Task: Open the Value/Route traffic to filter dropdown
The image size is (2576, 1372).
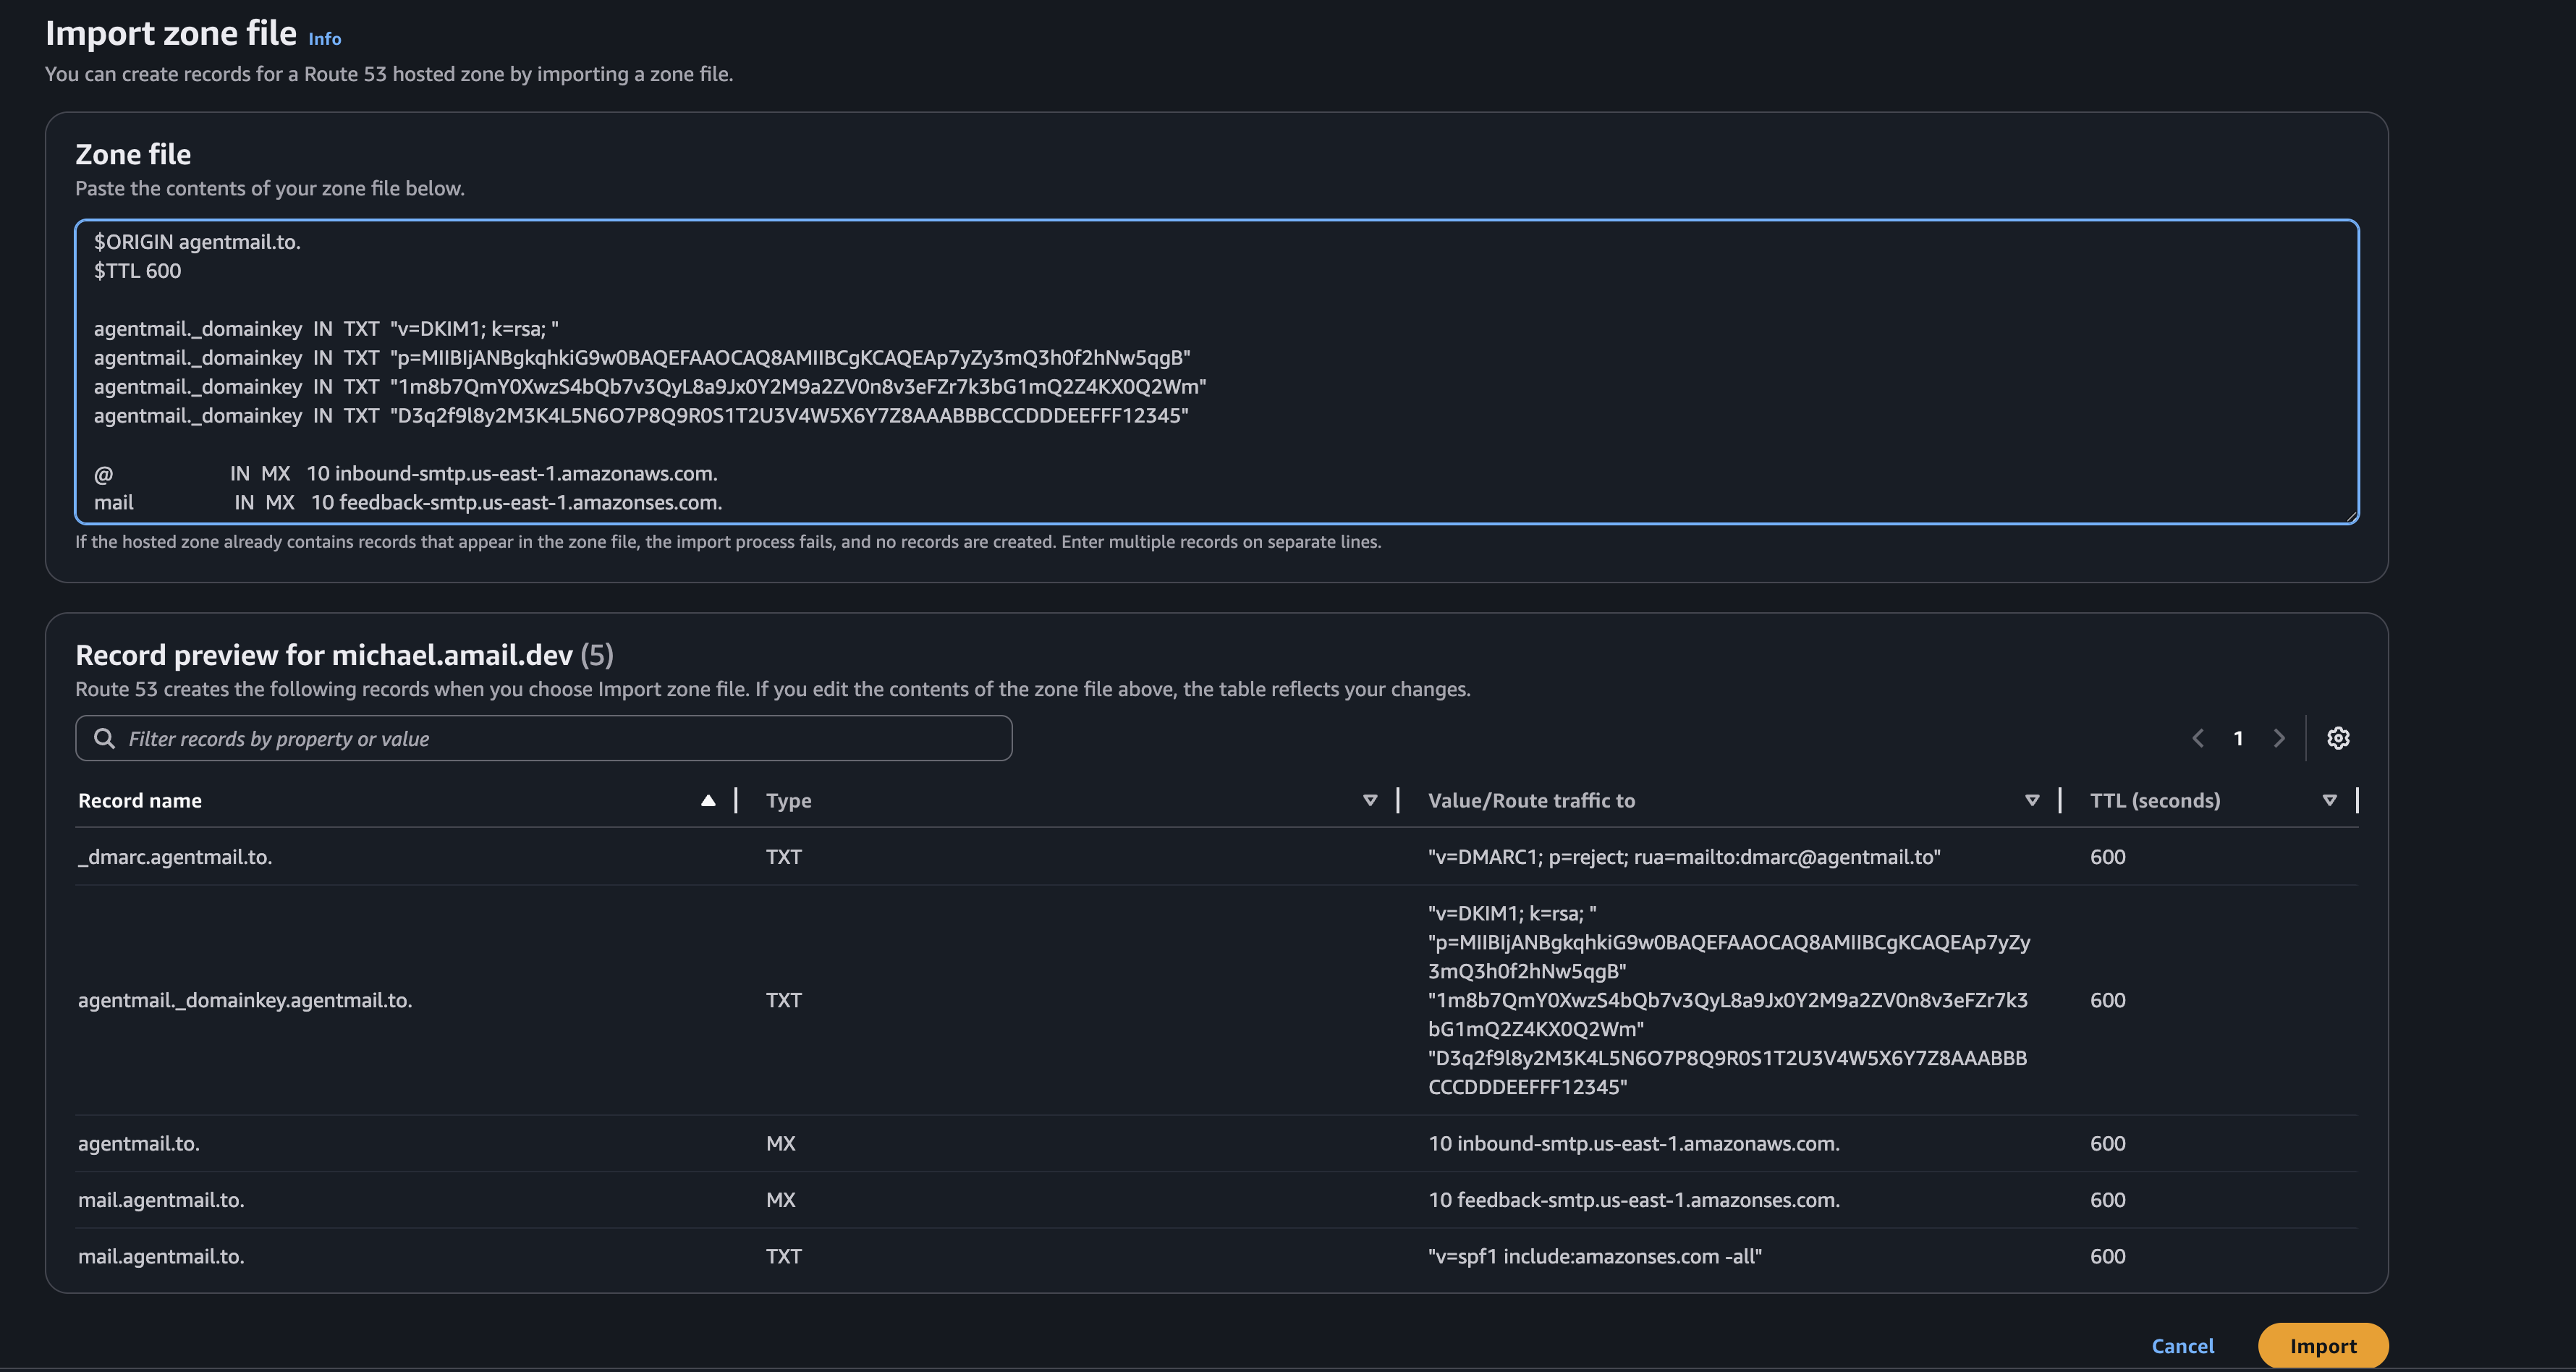Action: click(2031, 800)
